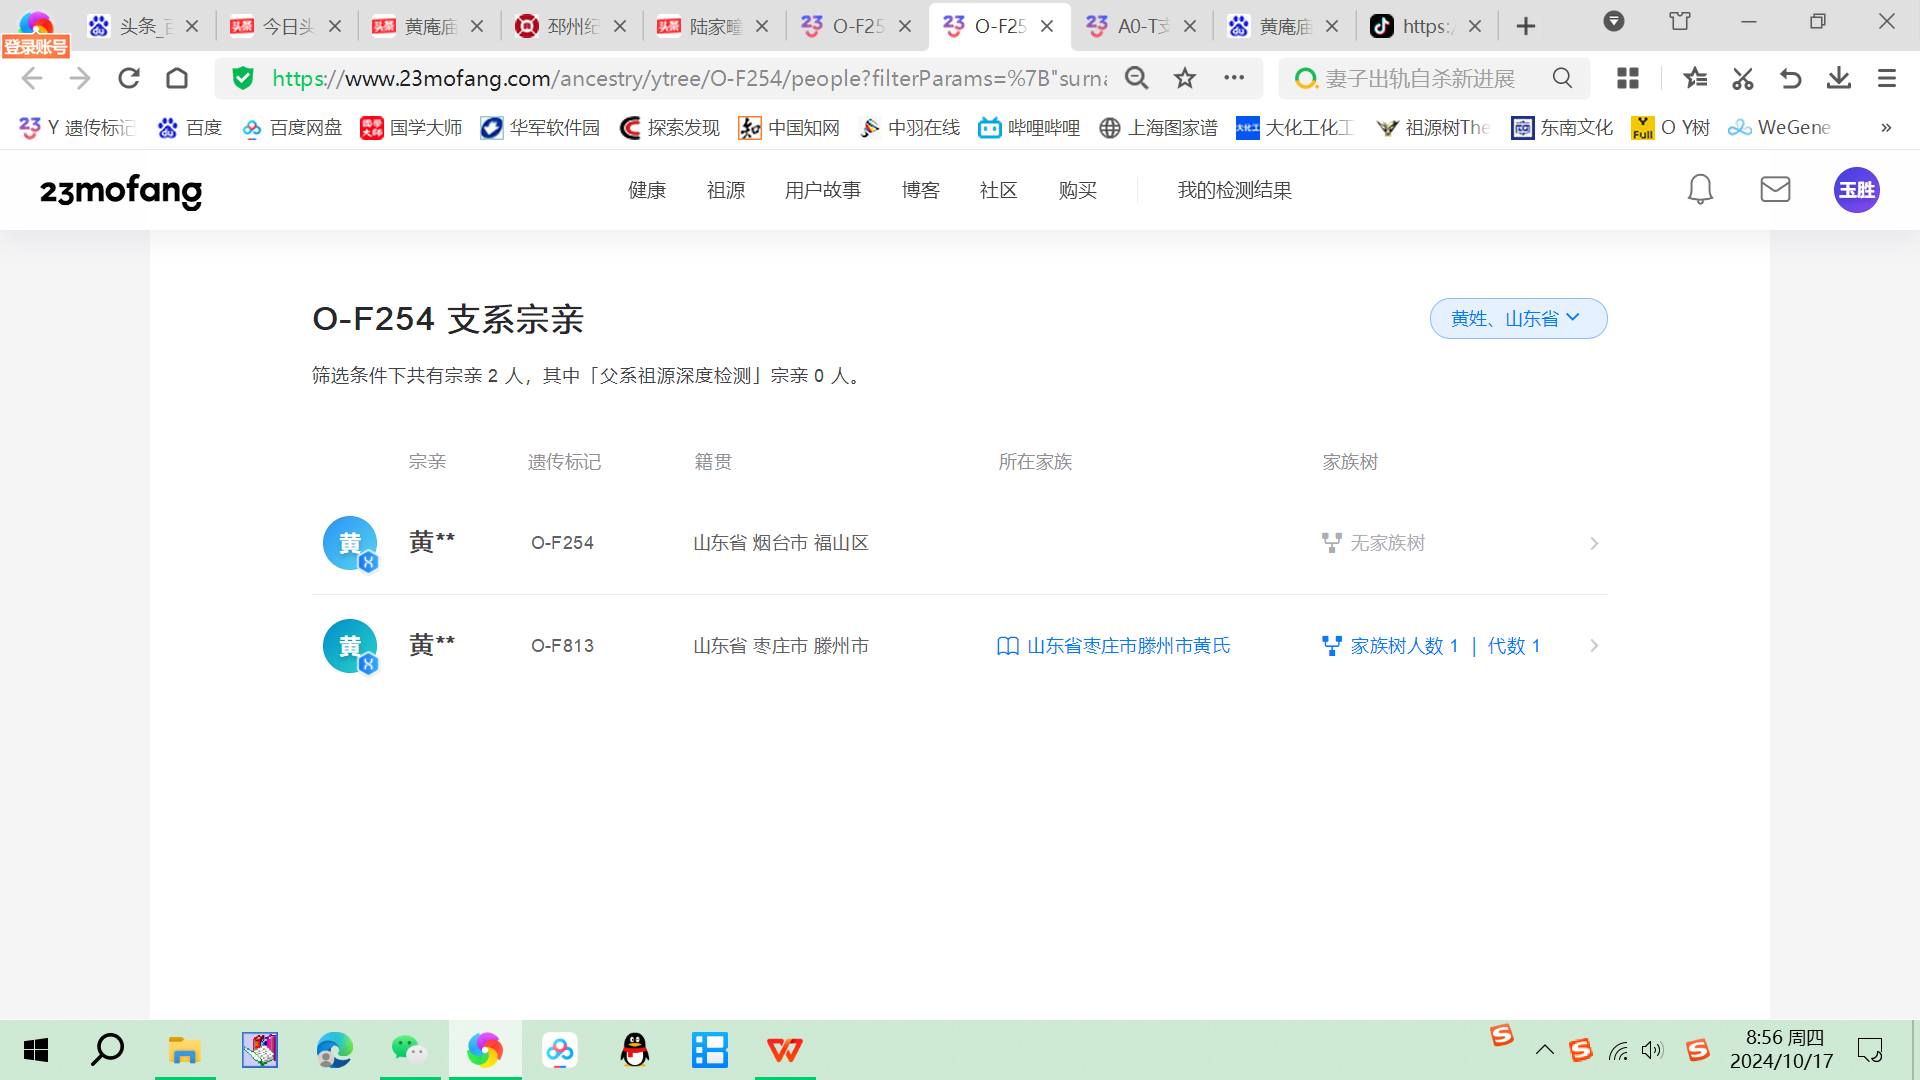Bookmark page with the star icon
The width and height of the screenshot is (1920, 1080).
click(1185, 78)
